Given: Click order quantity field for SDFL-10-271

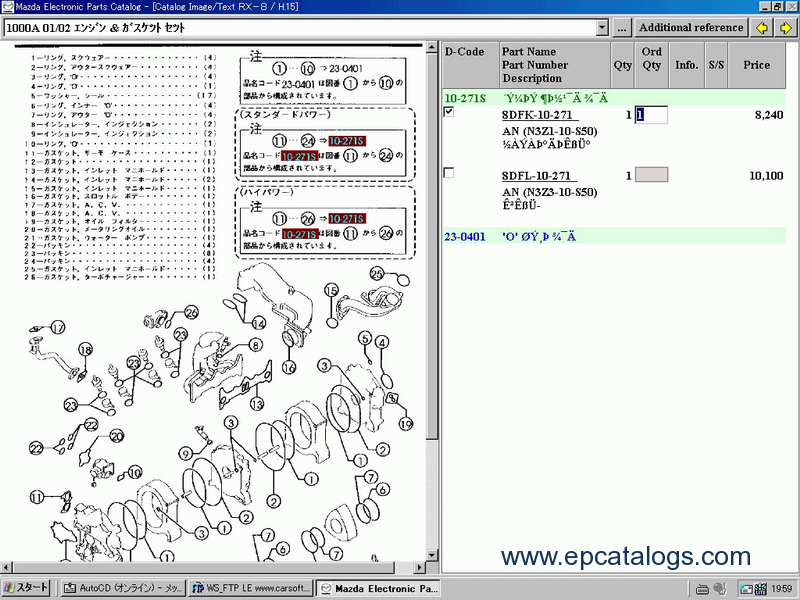Looking at the screenshot, I should (651, 175).
